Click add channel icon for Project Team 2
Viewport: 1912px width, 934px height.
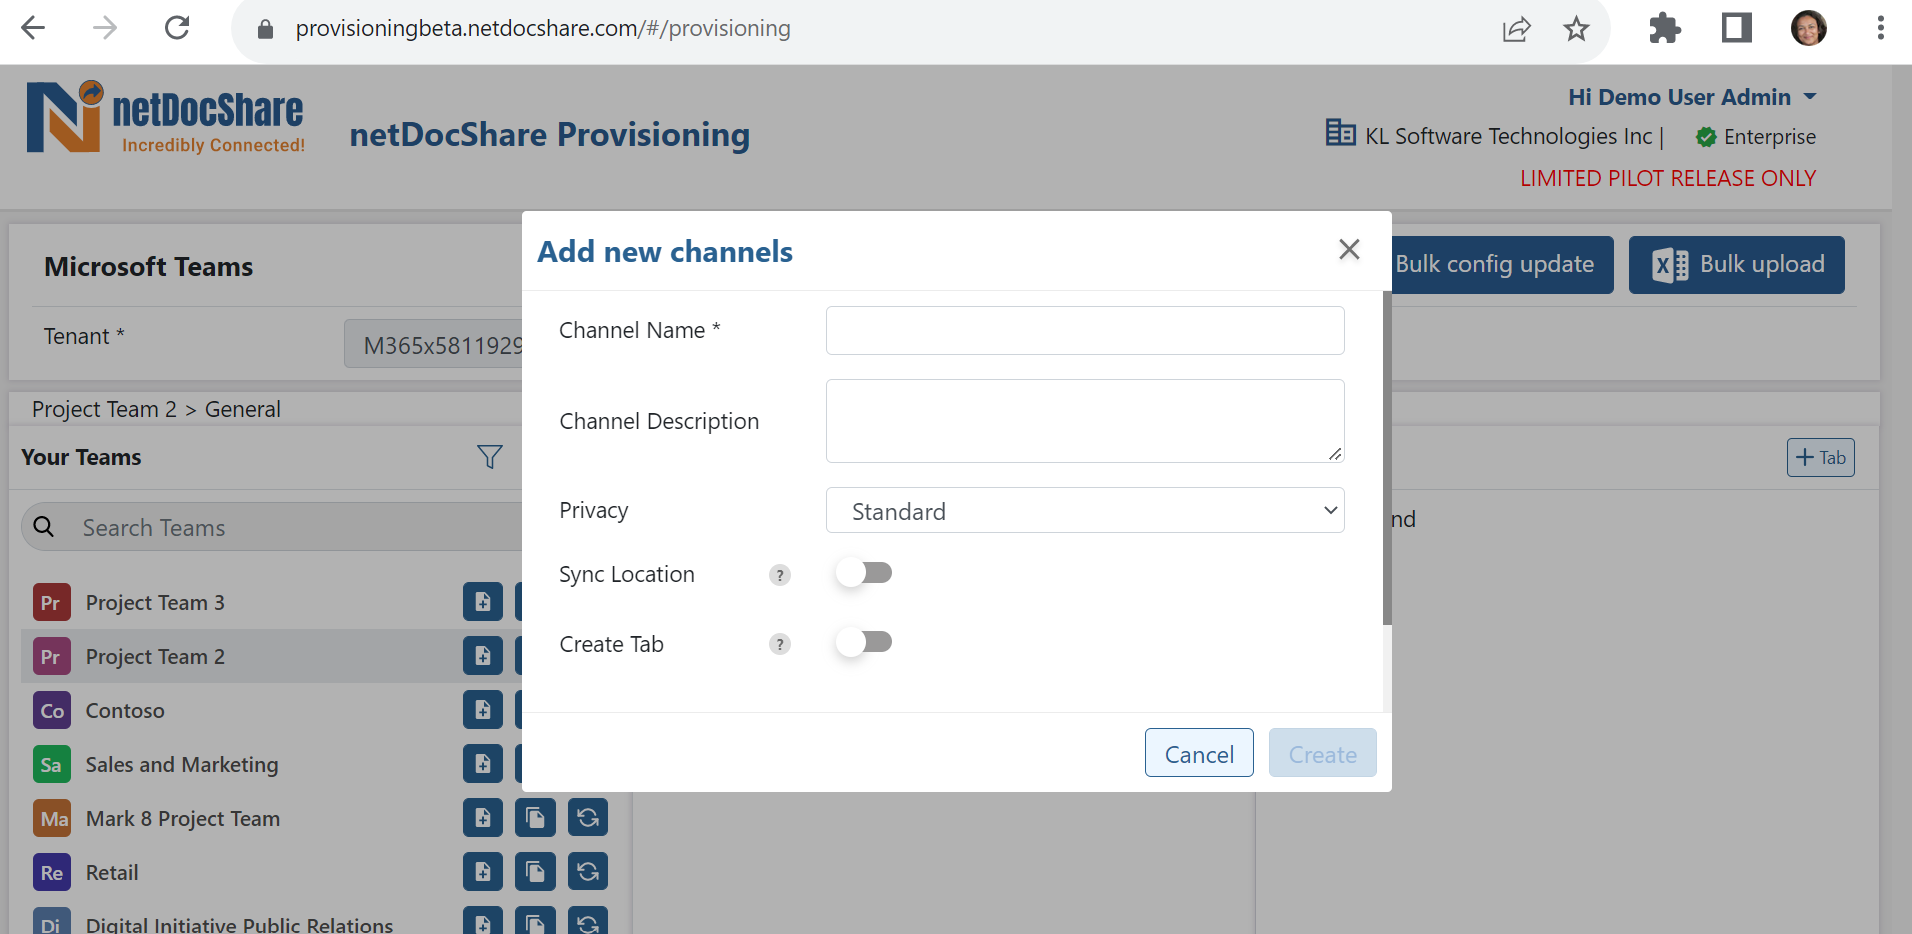pos(483,656)
